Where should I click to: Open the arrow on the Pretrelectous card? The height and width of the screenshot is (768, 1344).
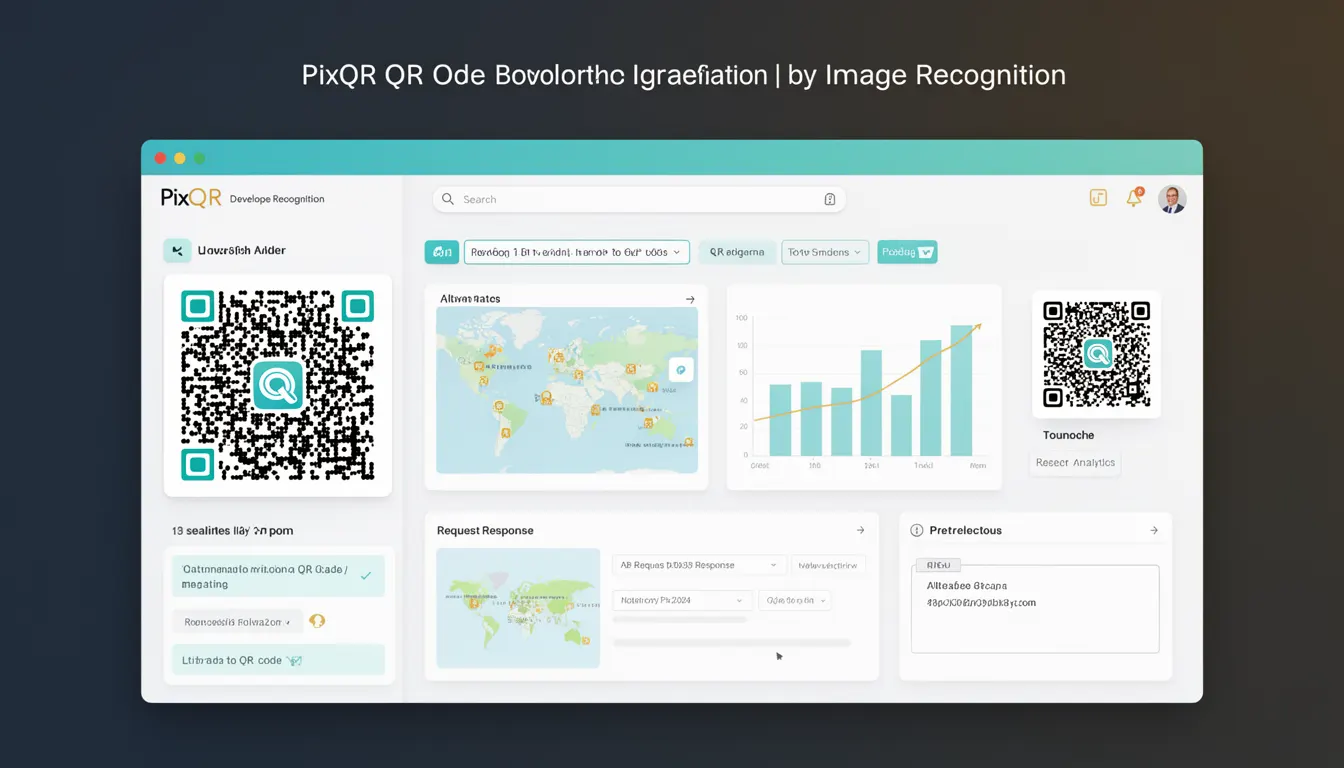click(x=1154, y=530)
